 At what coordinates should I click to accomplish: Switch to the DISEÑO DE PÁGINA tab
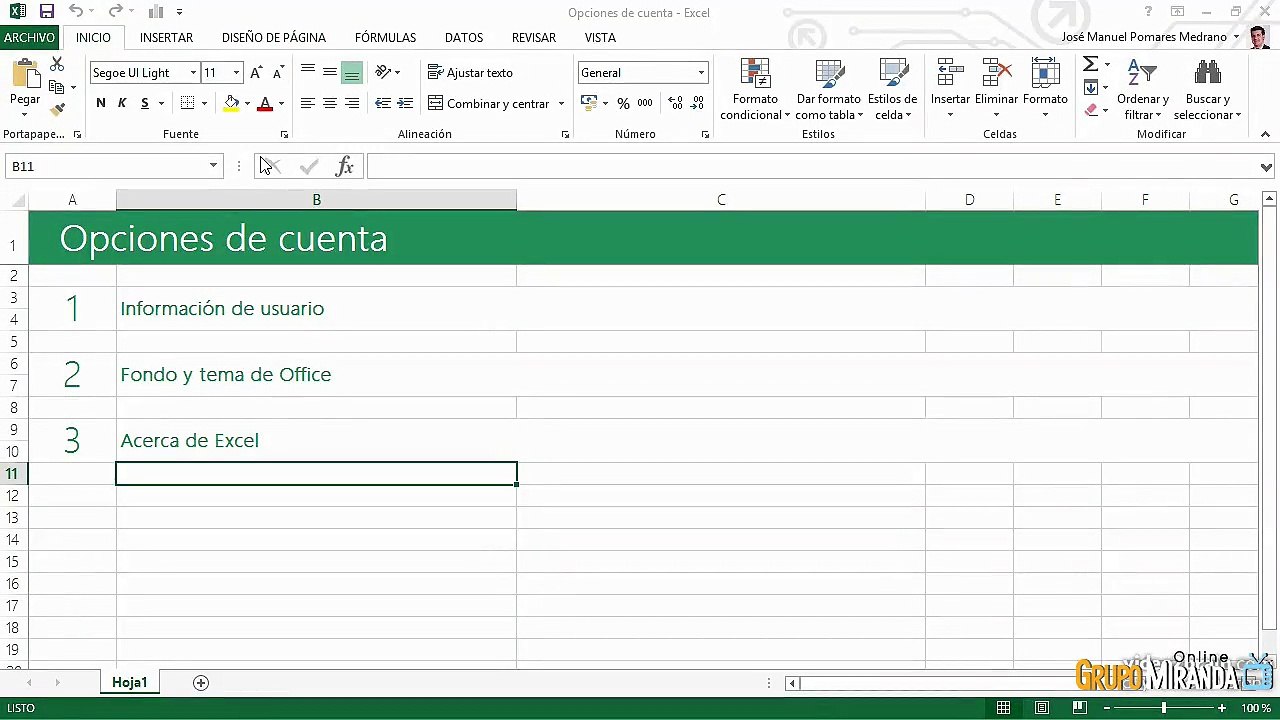click(274, 37)
